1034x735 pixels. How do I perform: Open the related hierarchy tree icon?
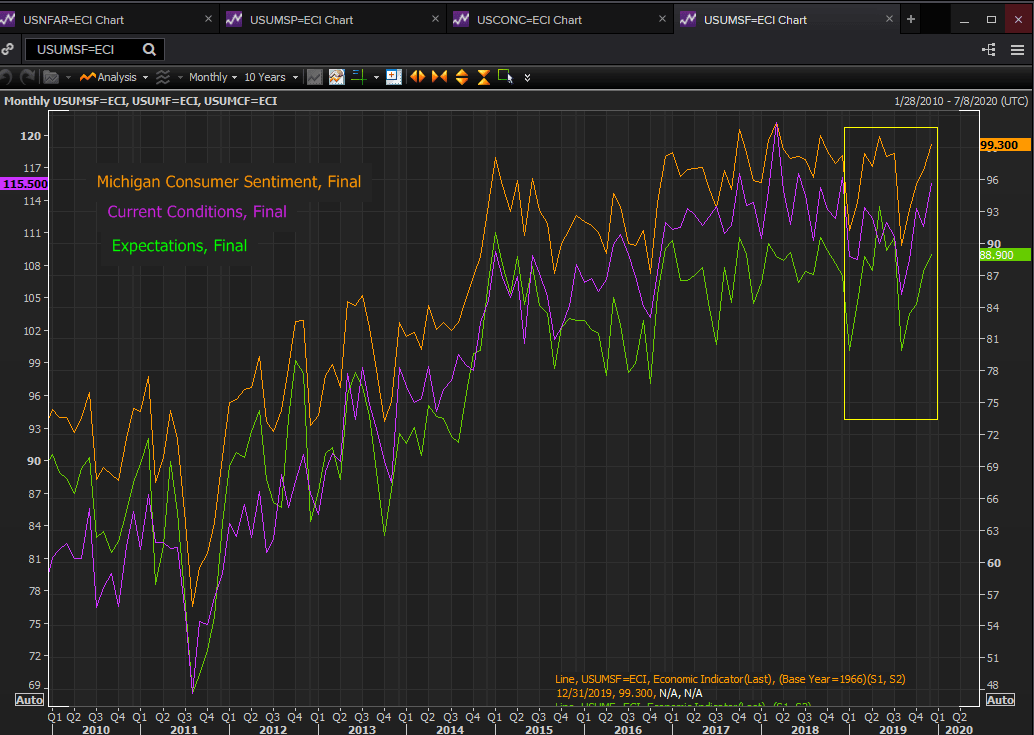pyautogui.click(x=989, y=49)
